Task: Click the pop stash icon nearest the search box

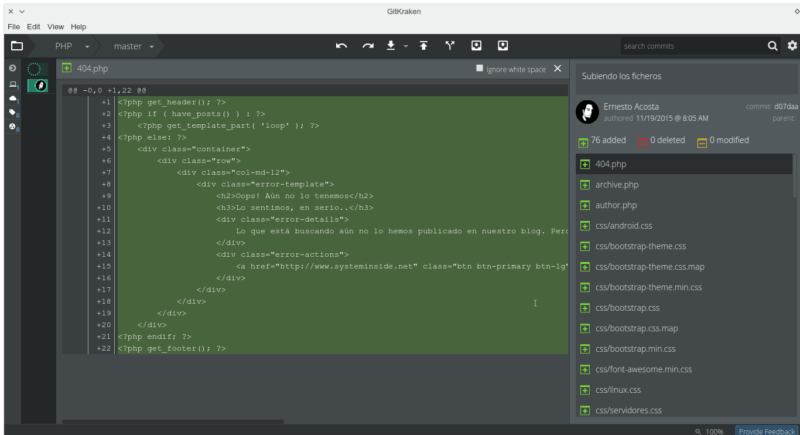Action: [x=503, y=46]
